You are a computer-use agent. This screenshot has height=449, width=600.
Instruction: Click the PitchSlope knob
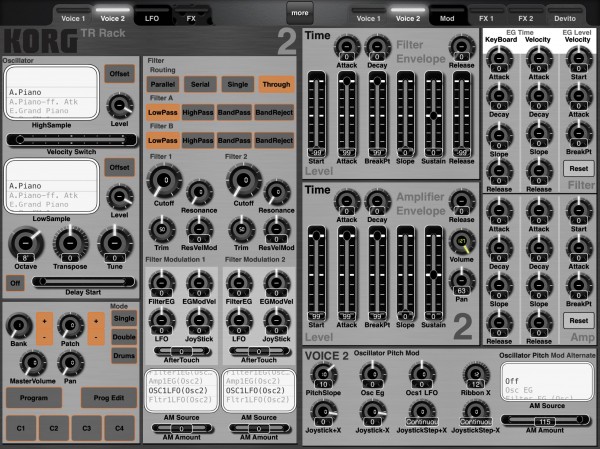click(323, 374)
